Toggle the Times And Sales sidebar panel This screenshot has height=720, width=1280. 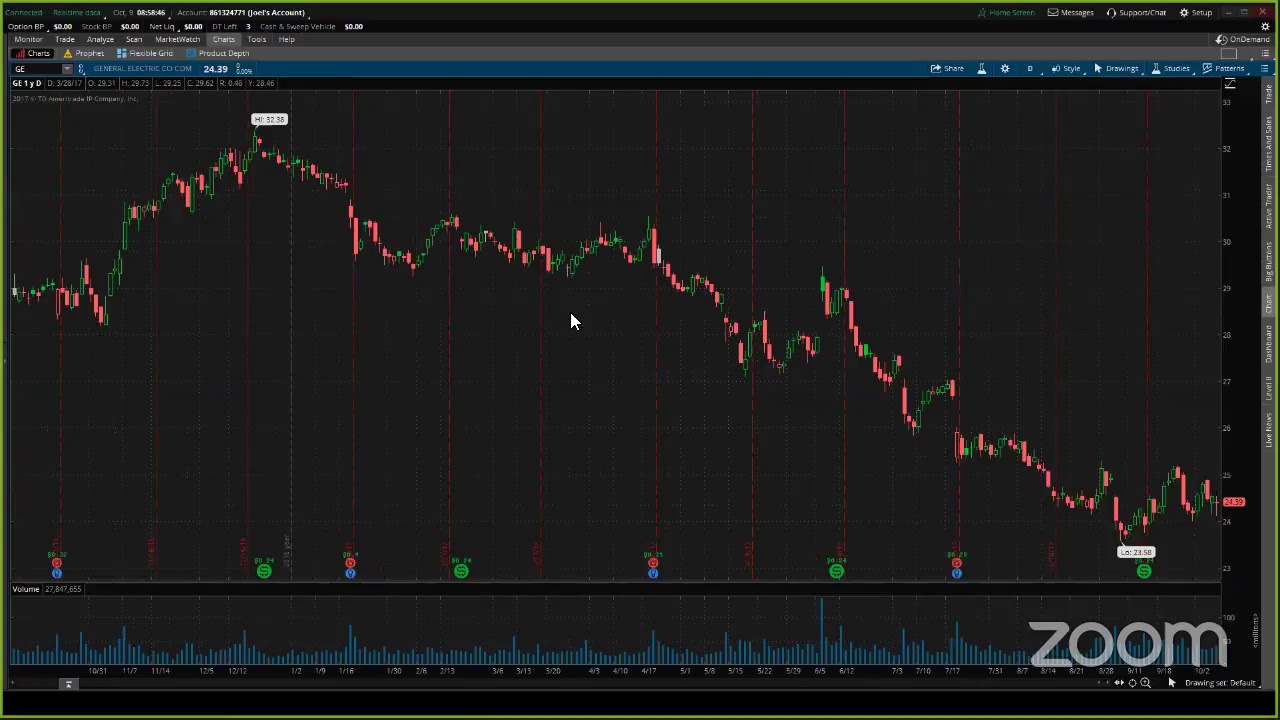tap(1269, 143)
